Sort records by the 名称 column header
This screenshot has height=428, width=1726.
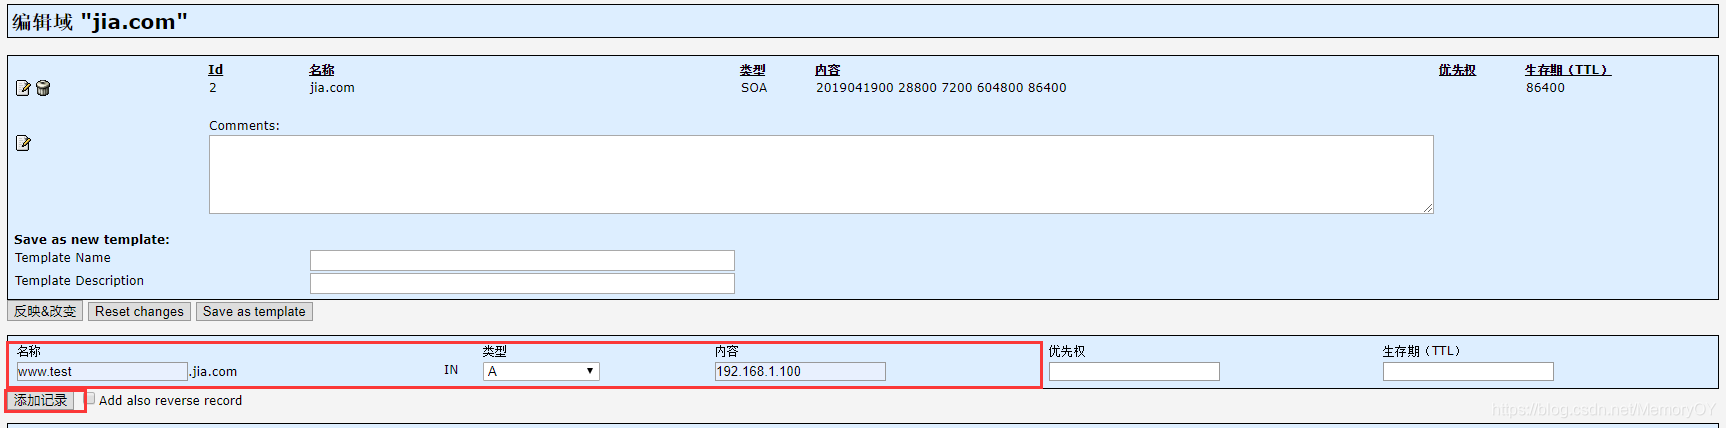coord(322,70)
